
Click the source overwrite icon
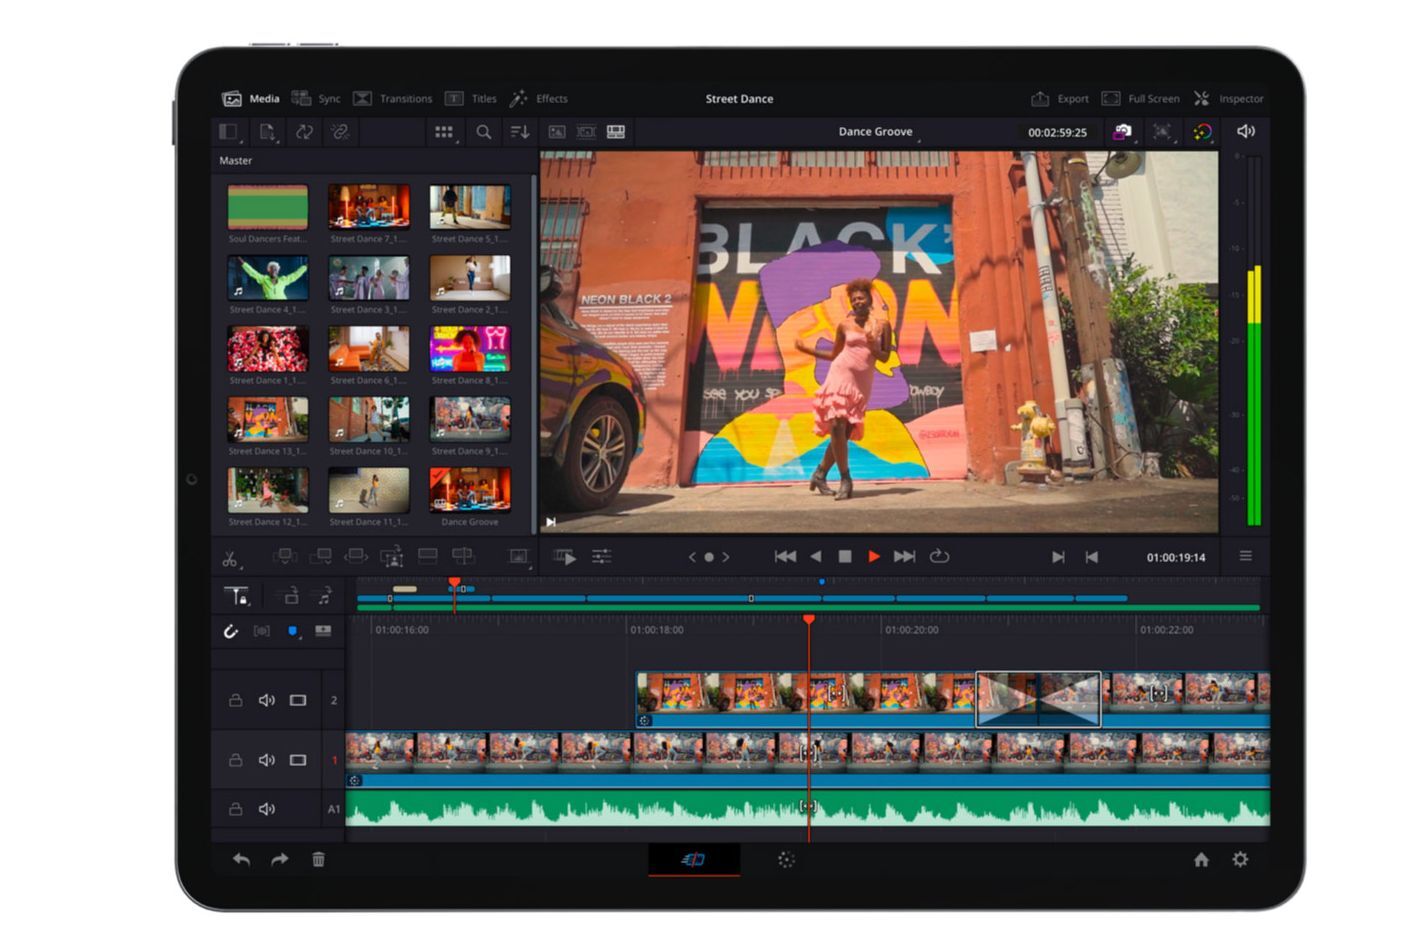tap(462, 556)
